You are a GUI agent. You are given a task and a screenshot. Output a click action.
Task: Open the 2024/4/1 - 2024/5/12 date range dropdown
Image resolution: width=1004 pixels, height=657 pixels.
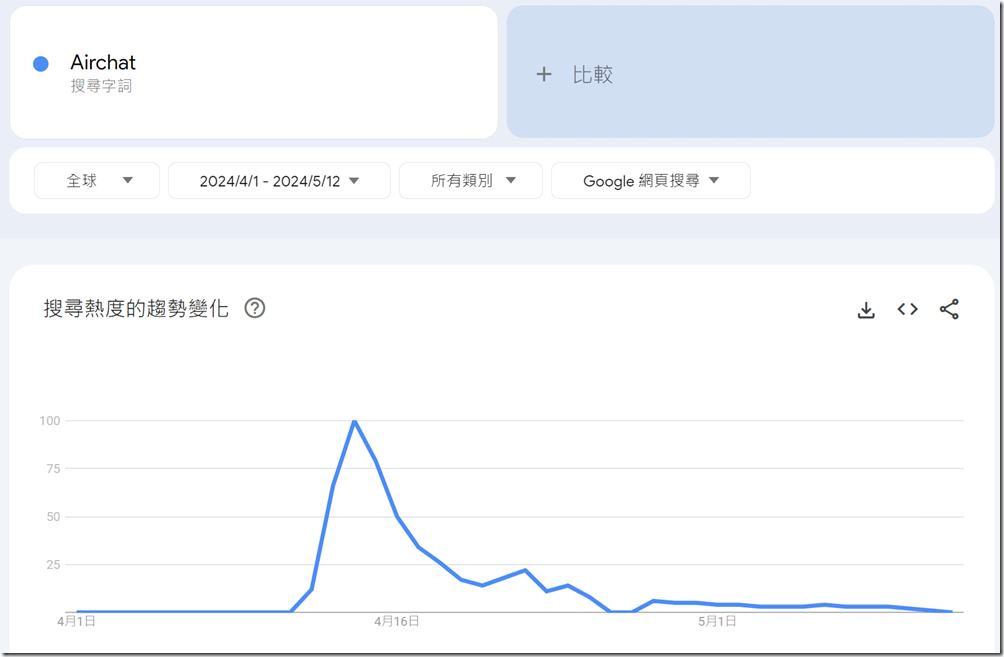pos(279,181)
